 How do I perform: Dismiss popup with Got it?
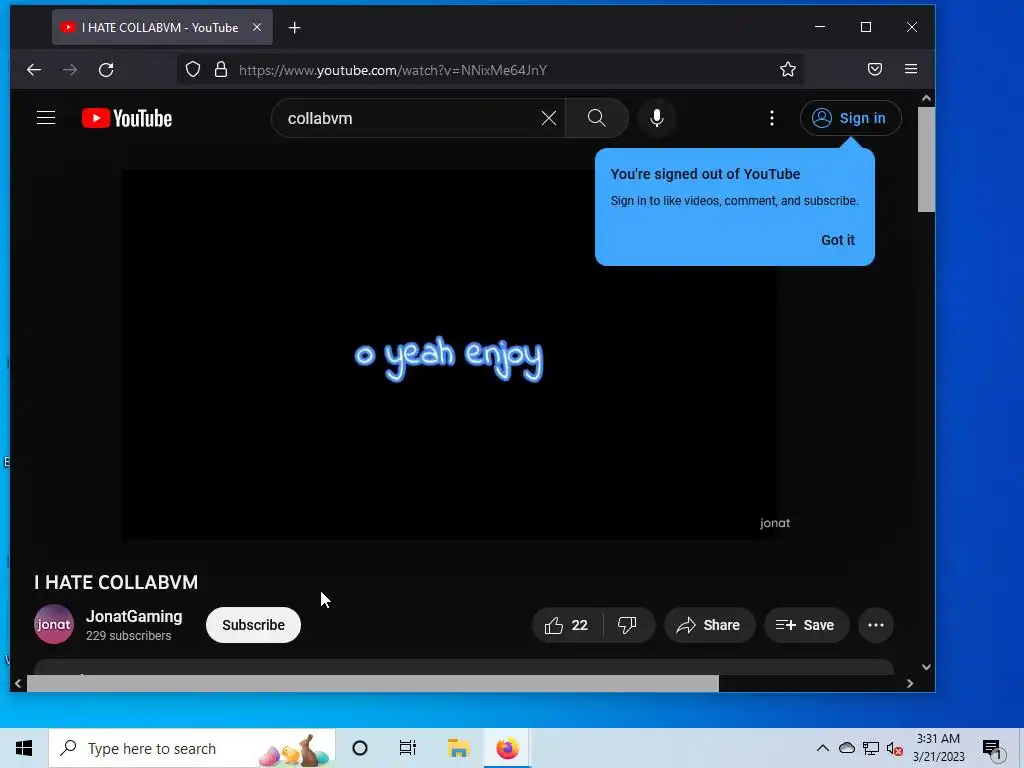point(838,240)
